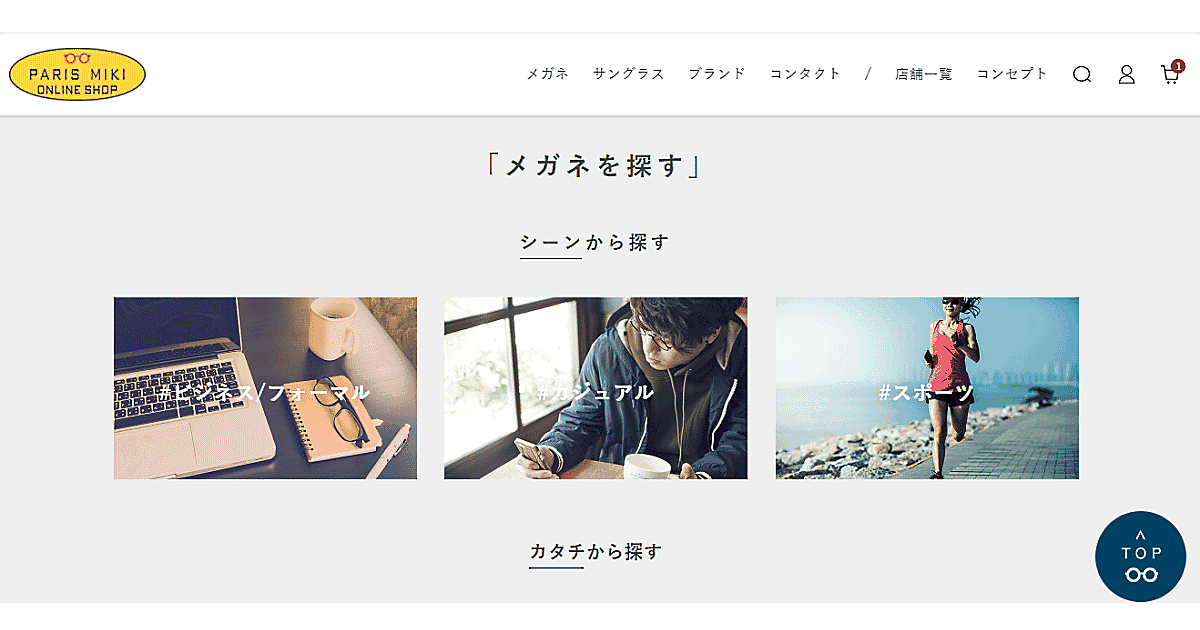Click the red cart item count badge
The height and width of the screenshot is (630, 1200).
[1178, 65]
